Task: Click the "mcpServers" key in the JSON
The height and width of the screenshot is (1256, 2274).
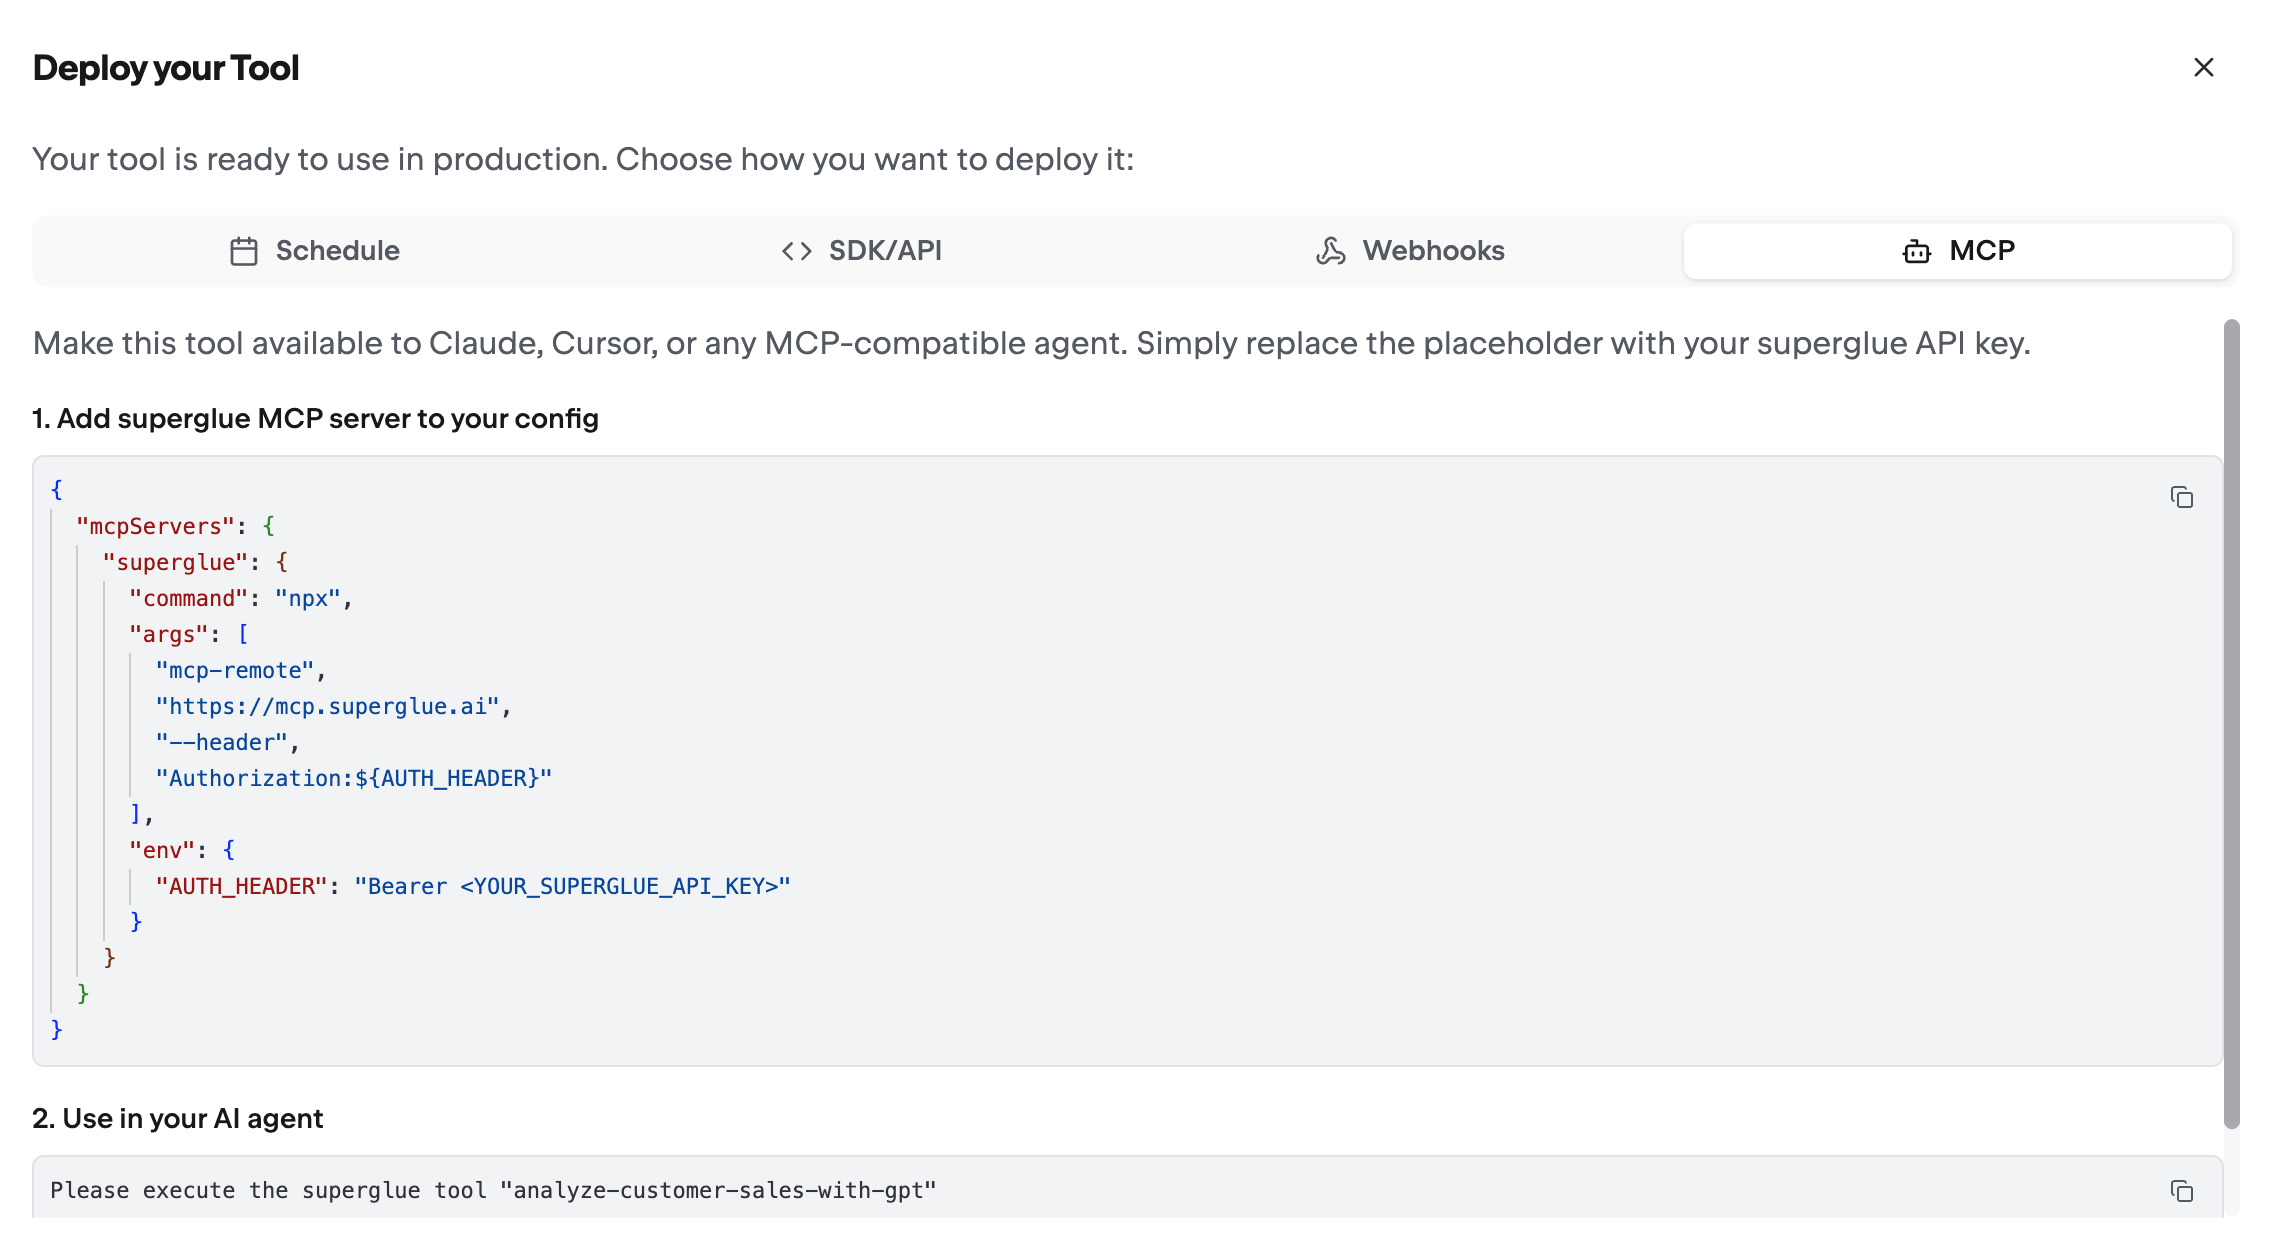Action: pos(155,526)
